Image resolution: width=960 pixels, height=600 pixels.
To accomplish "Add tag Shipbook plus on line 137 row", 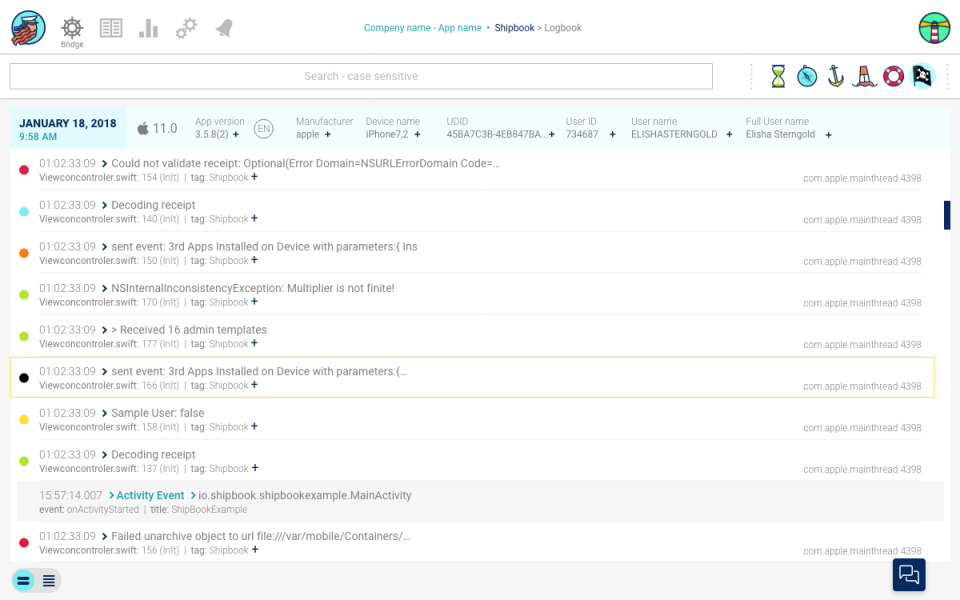I will [x=255, y=468].
